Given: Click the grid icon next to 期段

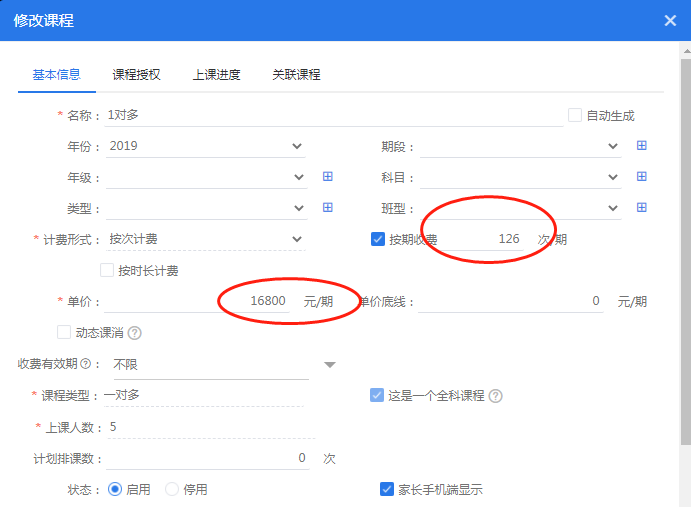Looking at the screenshot, I should coord(642,145).
